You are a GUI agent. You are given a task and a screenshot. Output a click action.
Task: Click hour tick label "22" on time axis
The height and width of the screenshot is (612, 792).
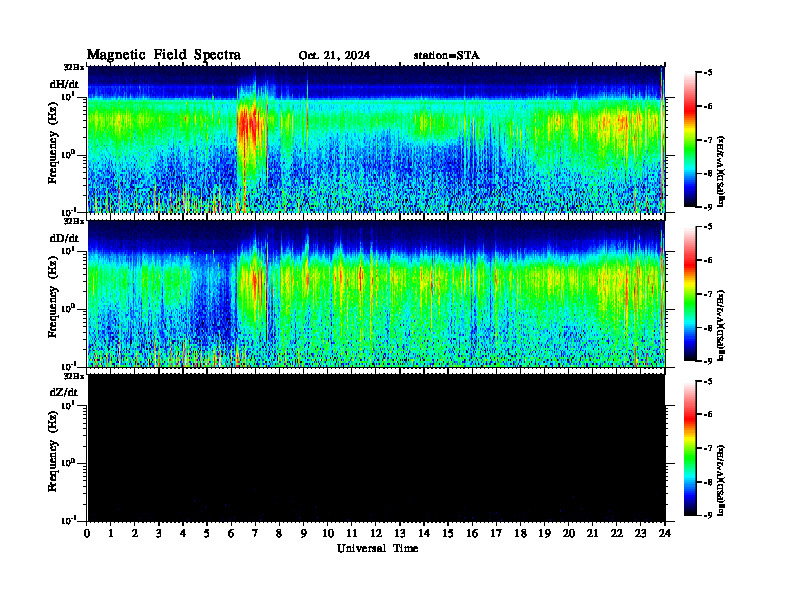617,533
